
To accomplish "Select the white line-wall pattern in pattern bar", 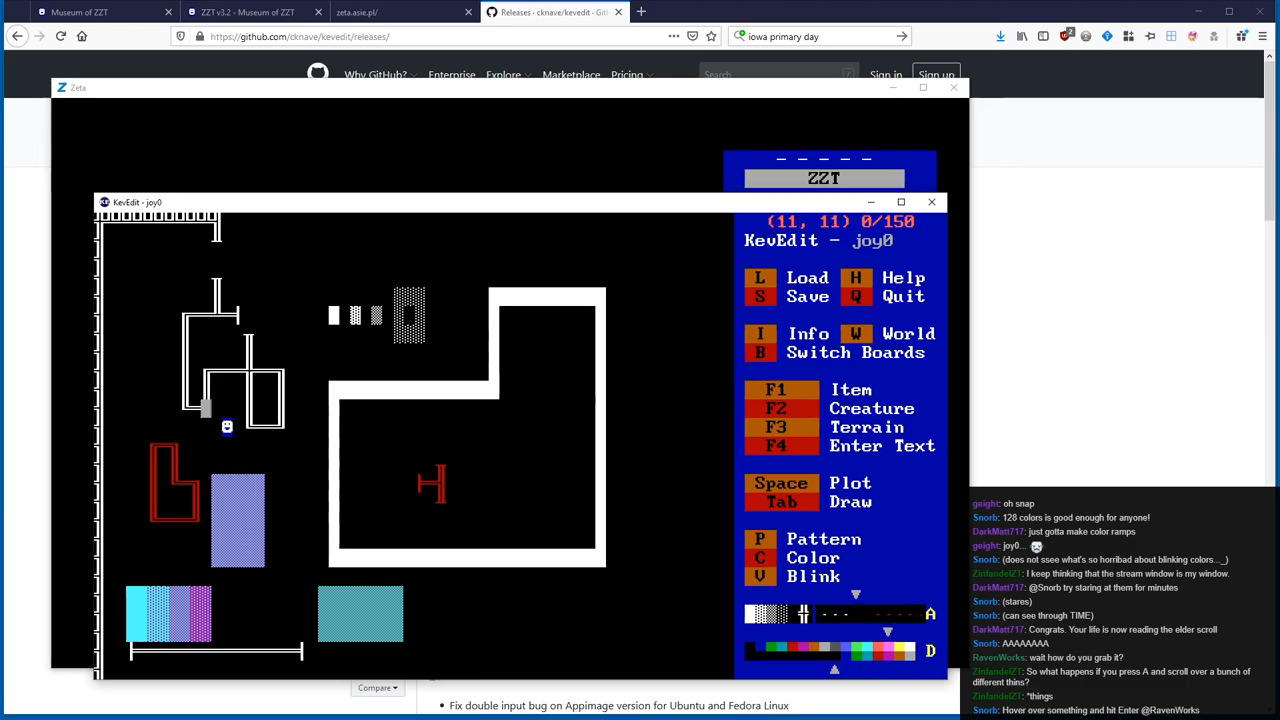I will point(803,614).
